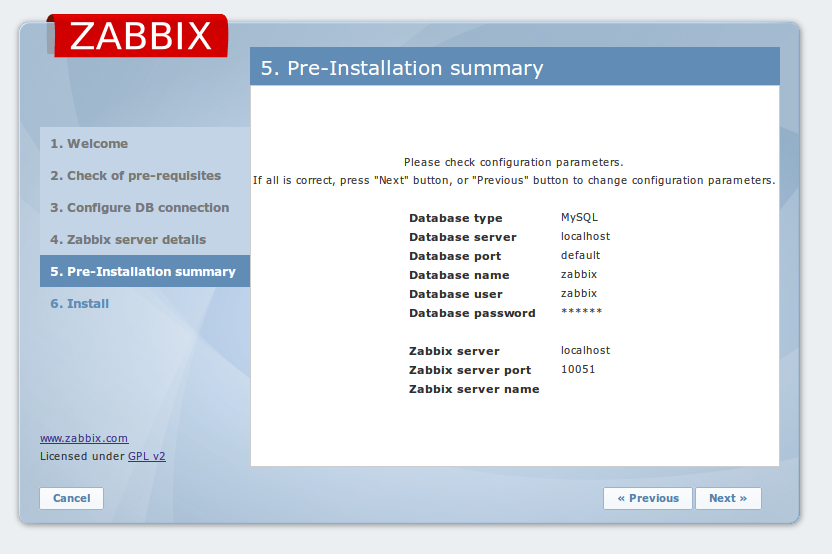Open the www.zabbix.com link
Screen dimensions: 832x554
[x=84, y=438]
